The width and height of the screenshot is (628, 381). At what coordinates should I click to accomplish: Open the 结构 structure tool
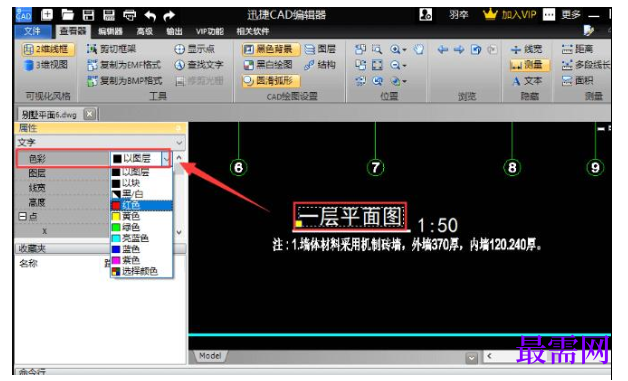pos(320,65)
